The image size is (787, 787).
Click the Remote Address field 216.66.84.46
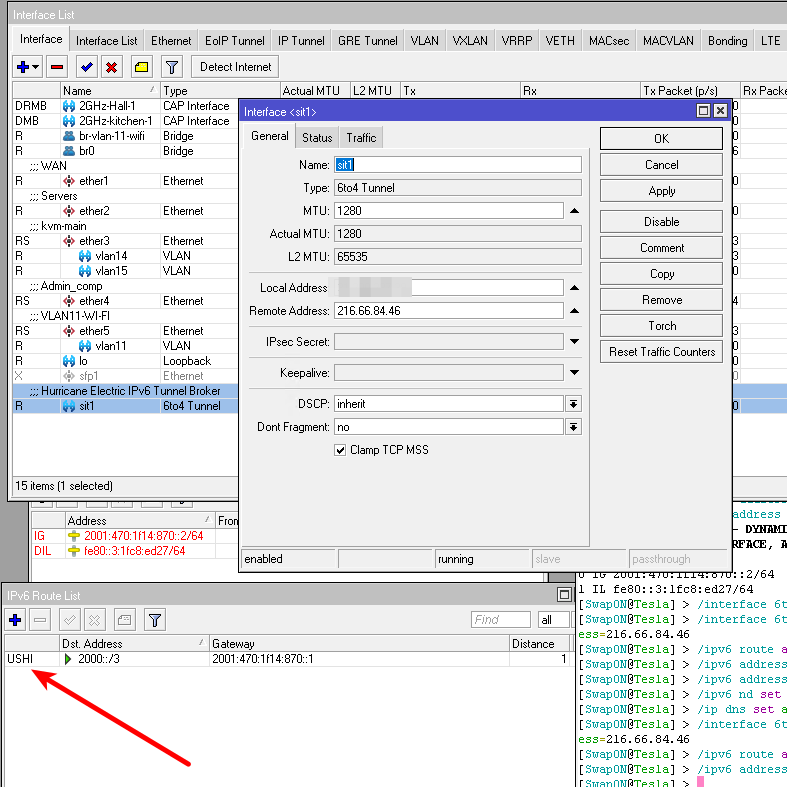coord(449,311)
